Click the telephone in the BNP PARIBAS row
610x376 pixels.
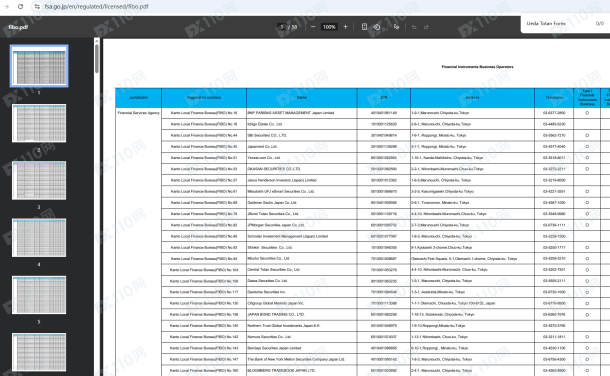tap(554, 113)
